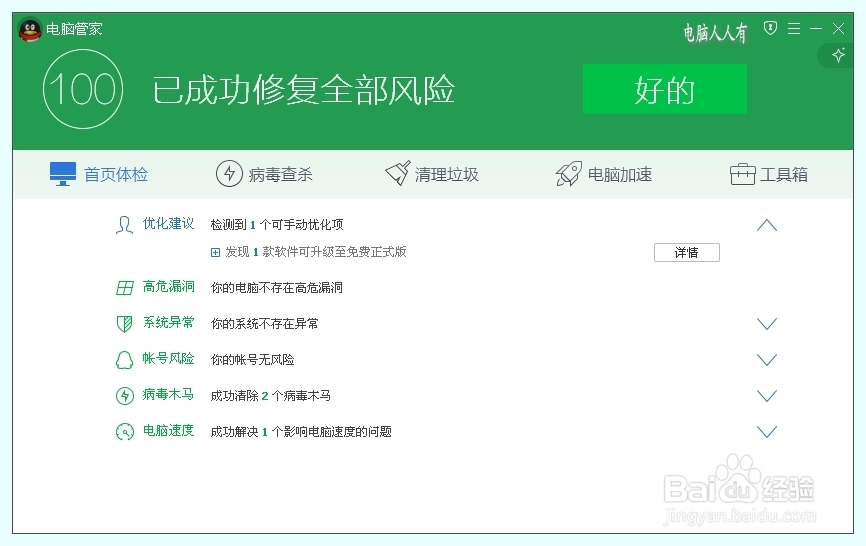The image size is (866, 546).
Task: Open the shield protection icon in title bar
Action: click(x=770, y=28)
